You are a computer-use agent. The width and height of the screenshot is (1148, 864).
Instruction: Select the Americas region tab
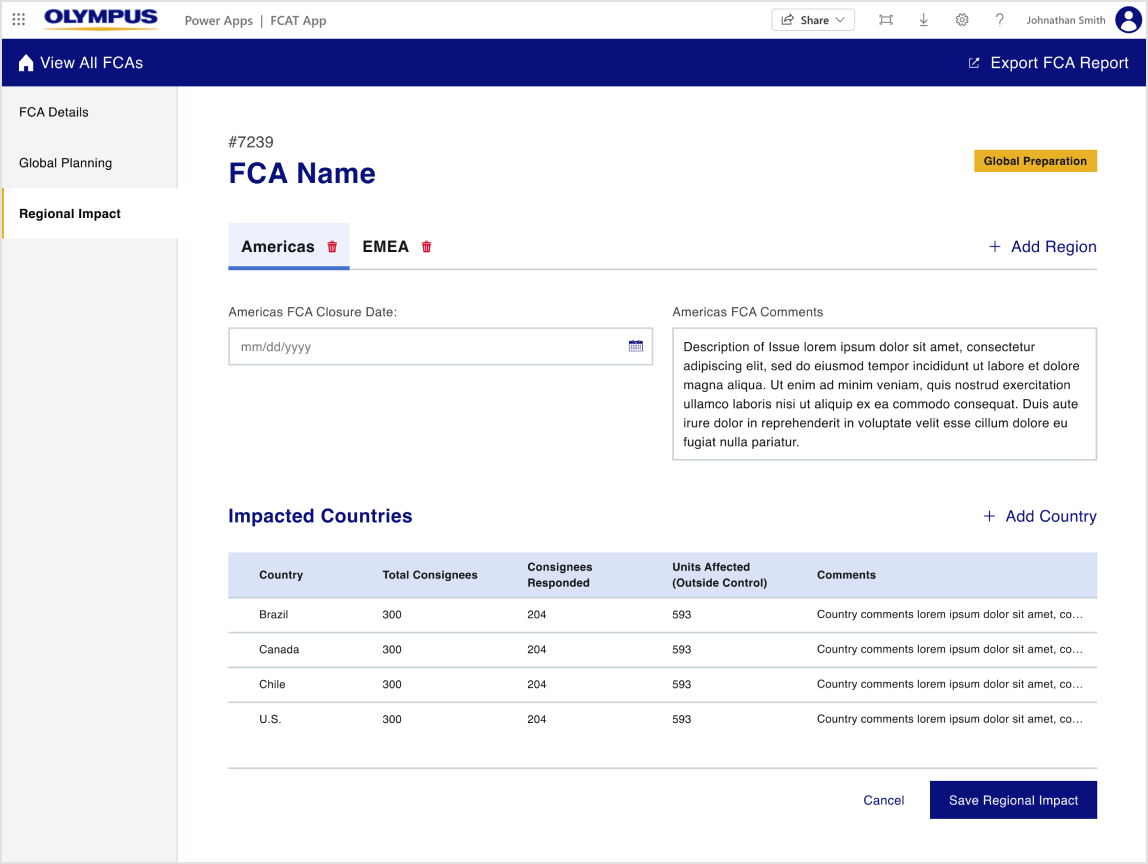(x=278, y=247)
